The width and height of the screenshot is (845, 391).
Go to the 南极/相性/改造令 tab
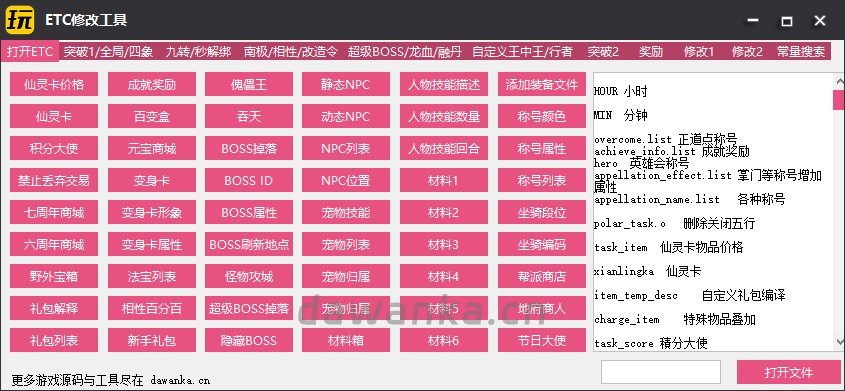pyautogui.click(x=290, y=52)
